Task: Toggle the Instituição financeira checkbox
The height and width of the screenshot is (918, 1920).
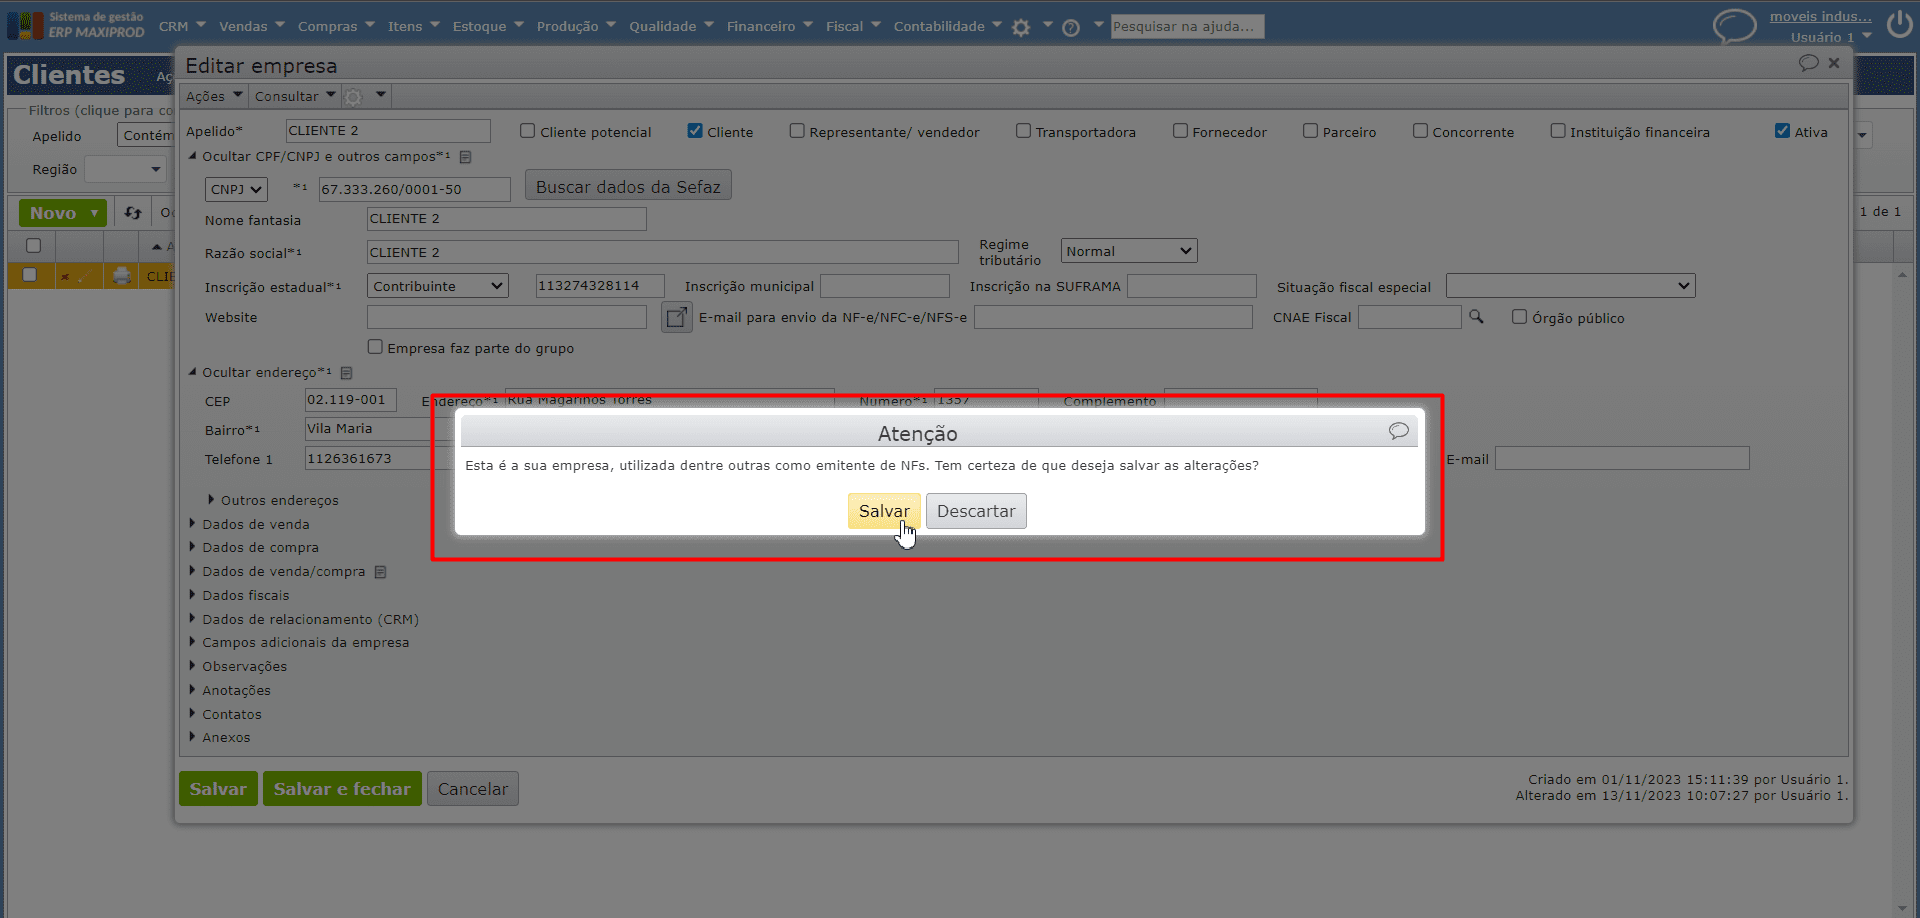Action: pos(1558,131)
